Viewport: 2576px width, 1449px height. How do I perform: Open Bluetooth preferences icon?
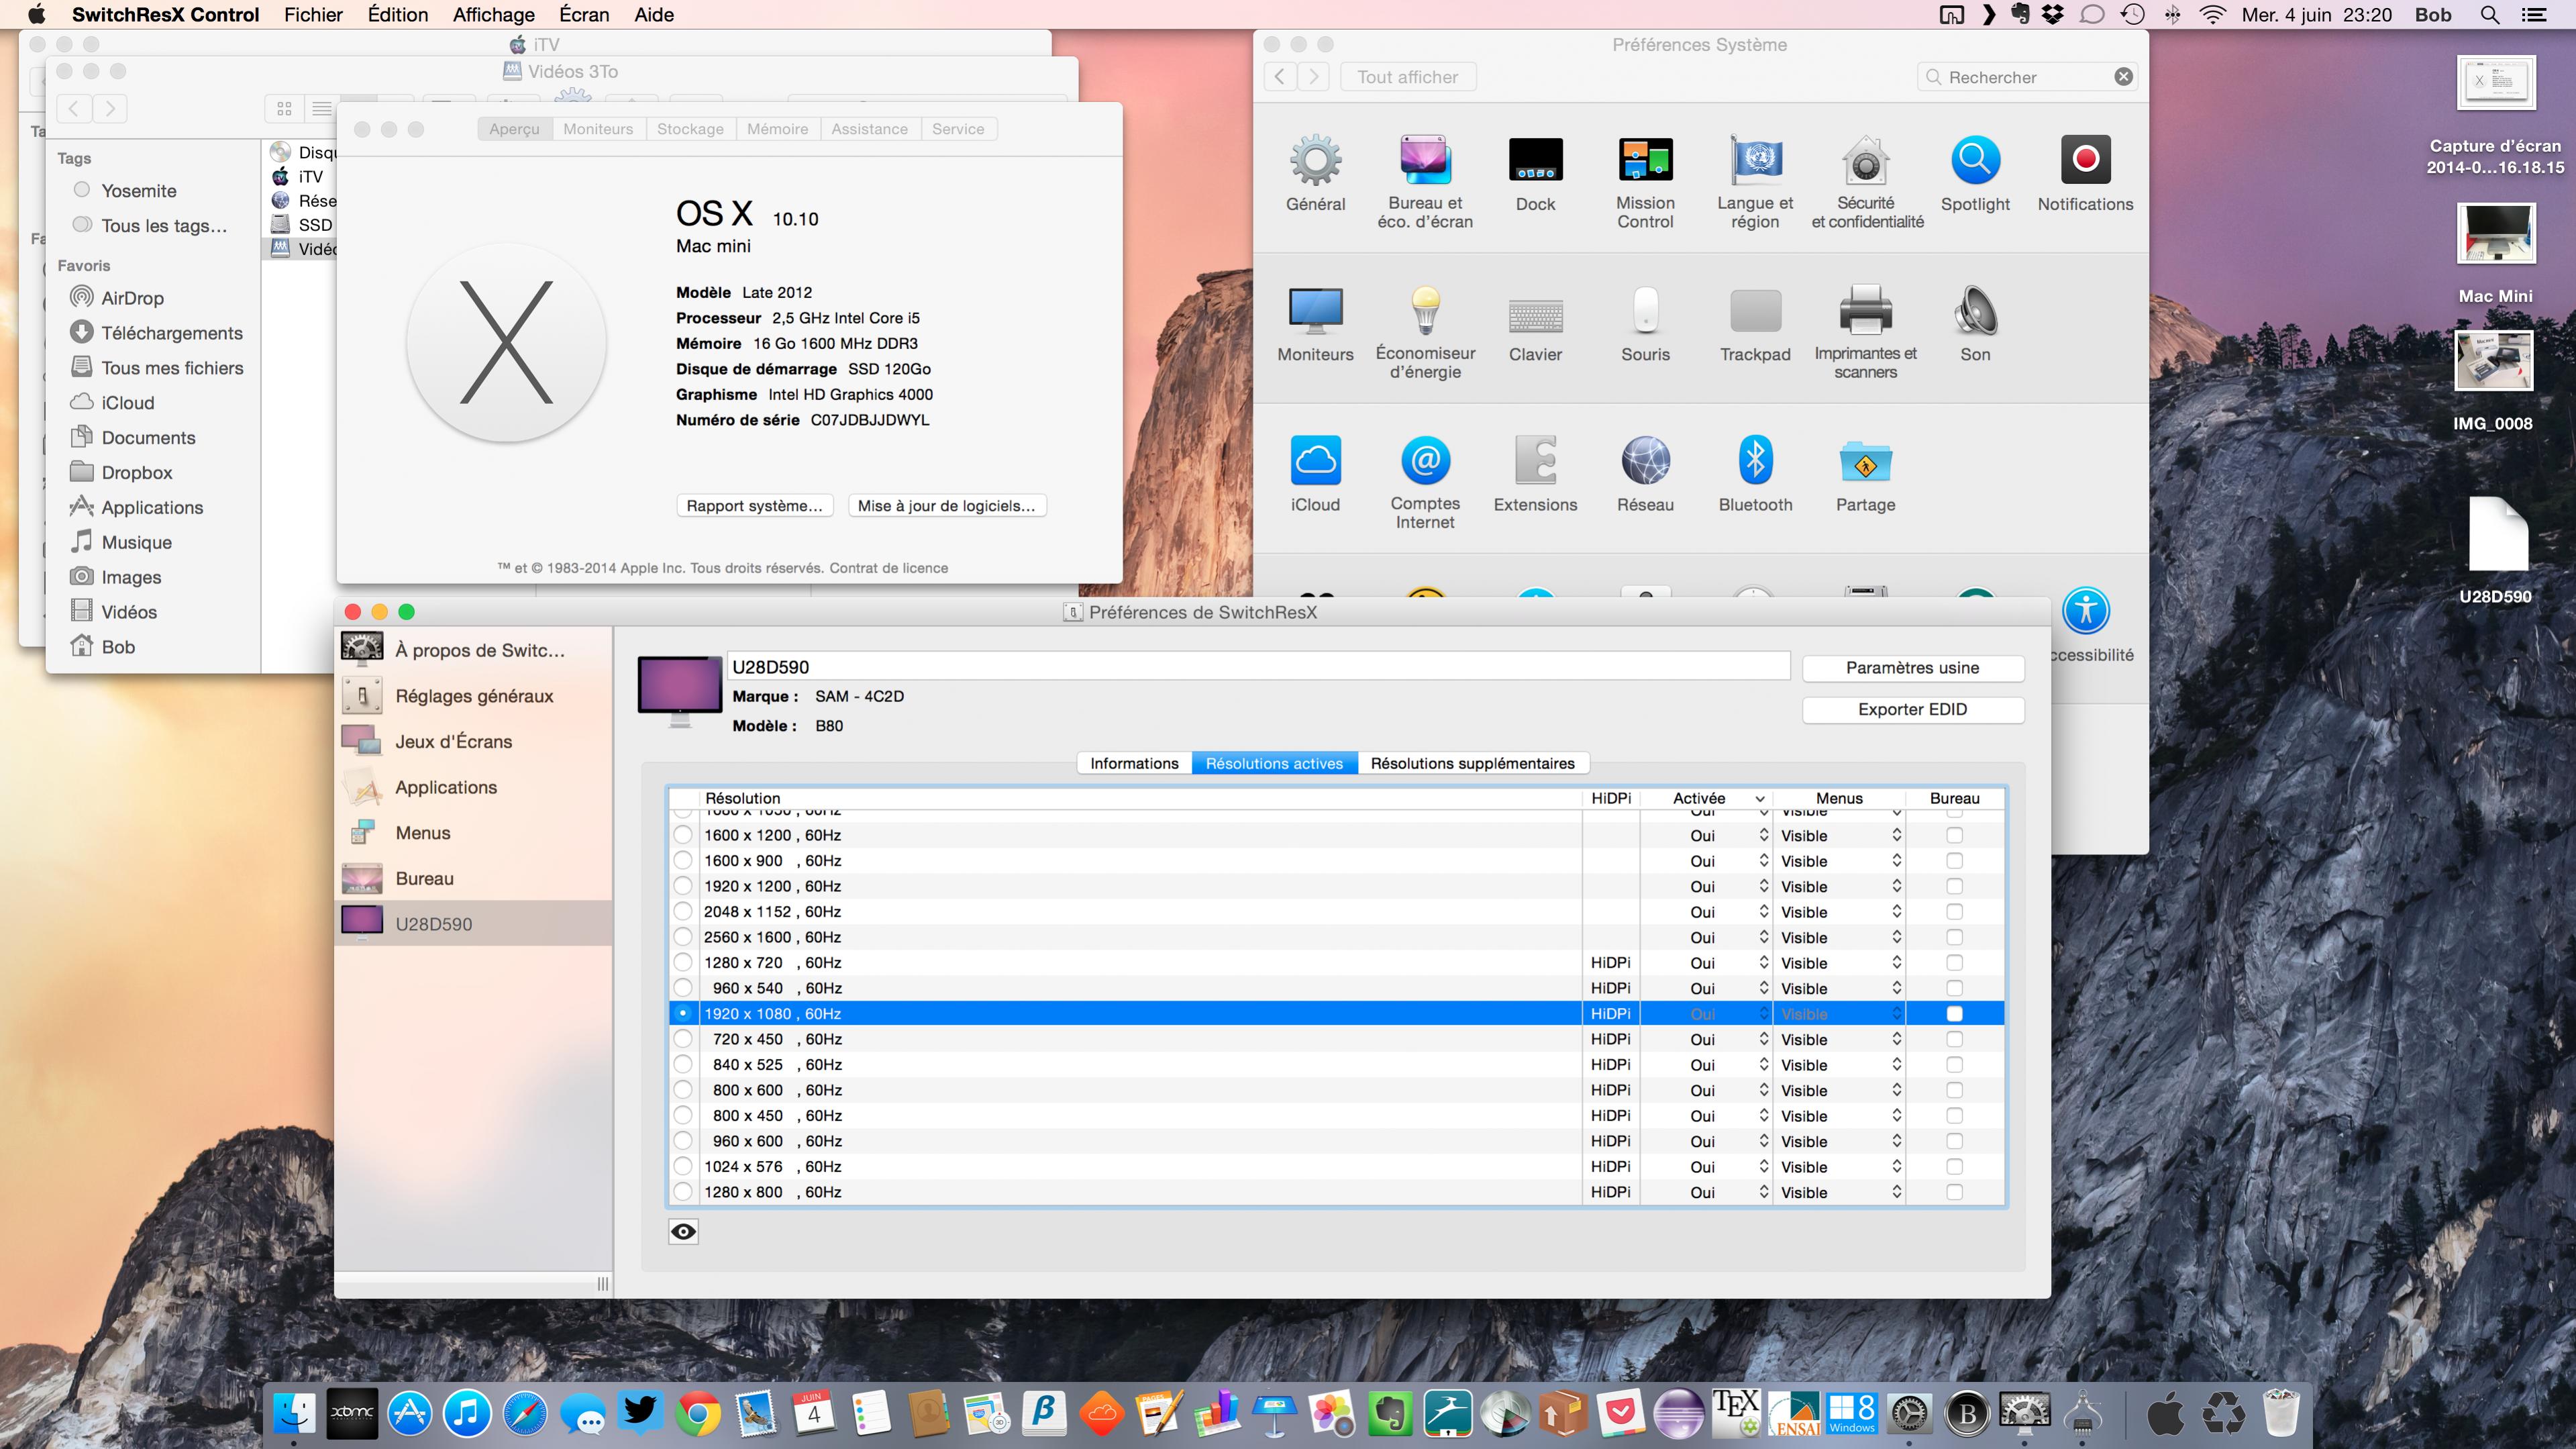coord(1755,473)
